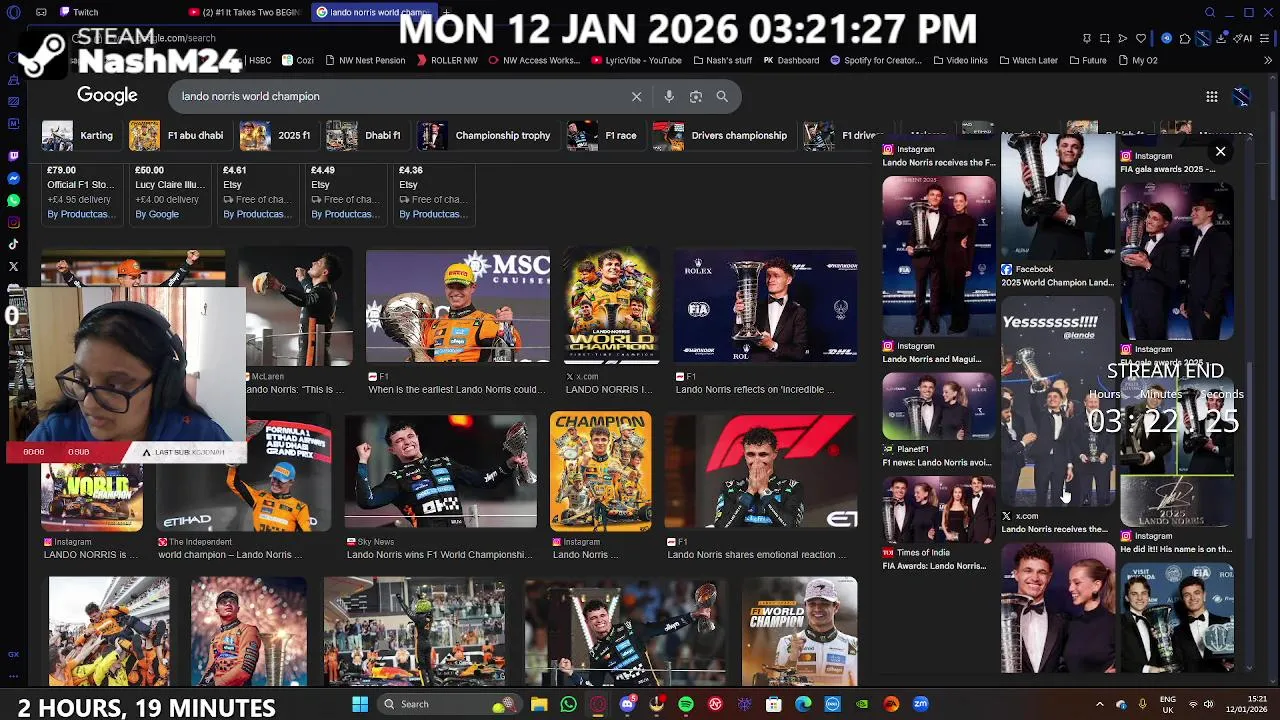This screenshot has height=720, width=1280.
Task: Show hidden system tray icons
Action: tap(1099, 704)
